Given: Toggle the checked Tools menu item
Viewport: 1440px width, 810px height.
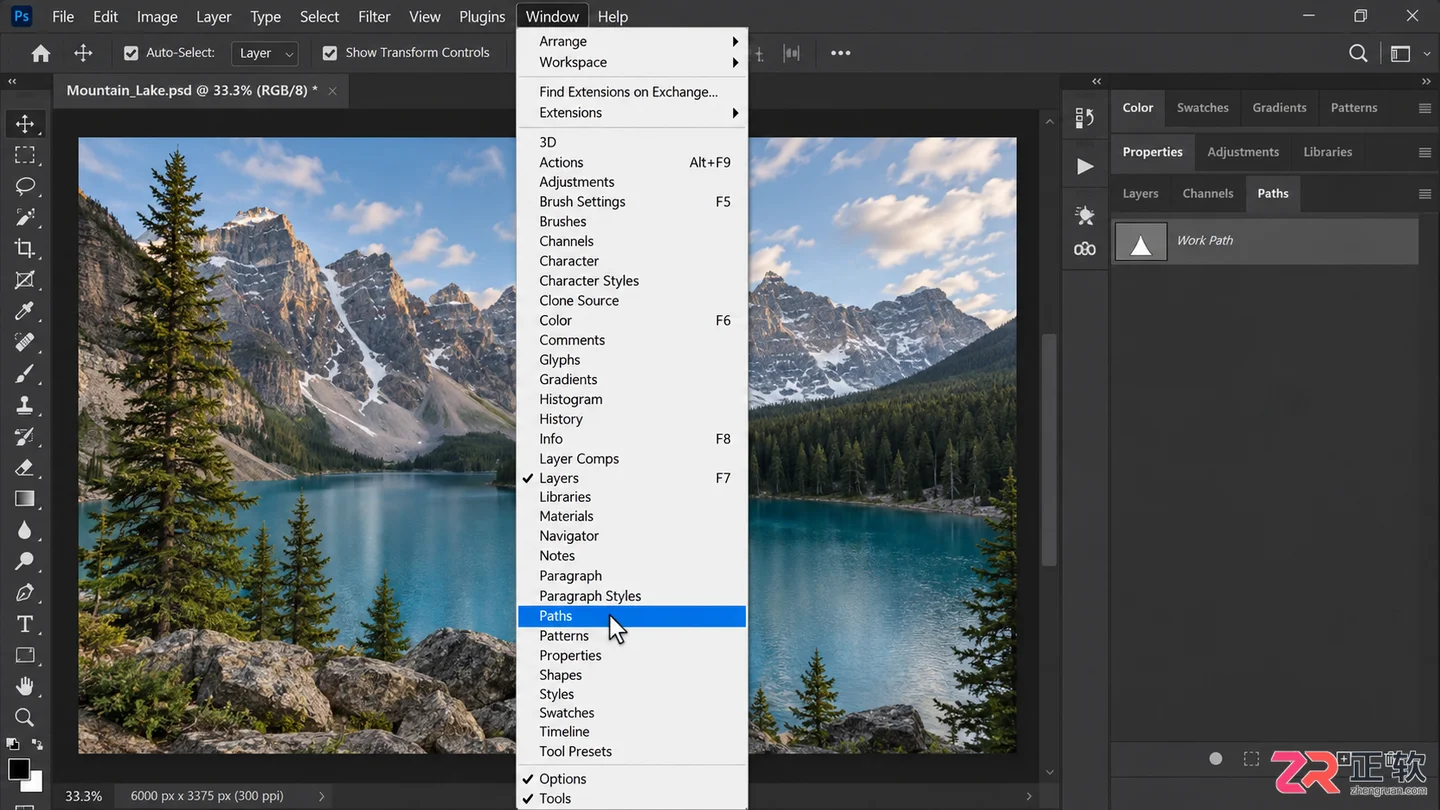Looking at the screenshot, I should [632, 799].
